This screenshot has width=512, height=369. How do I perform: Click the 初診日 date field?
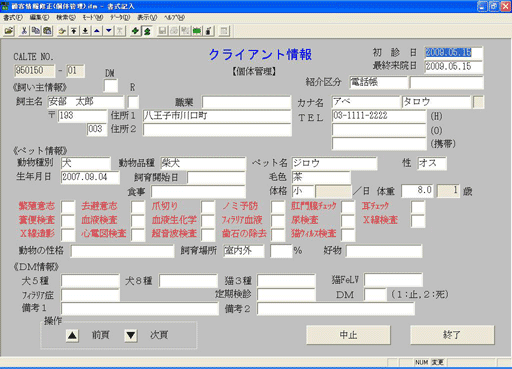[453, 53]
